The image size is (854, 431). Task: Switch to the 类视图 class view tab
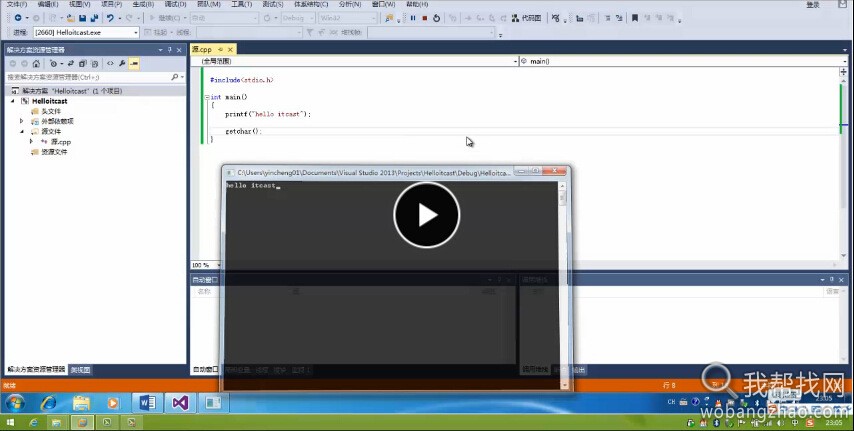click(80, 369)
